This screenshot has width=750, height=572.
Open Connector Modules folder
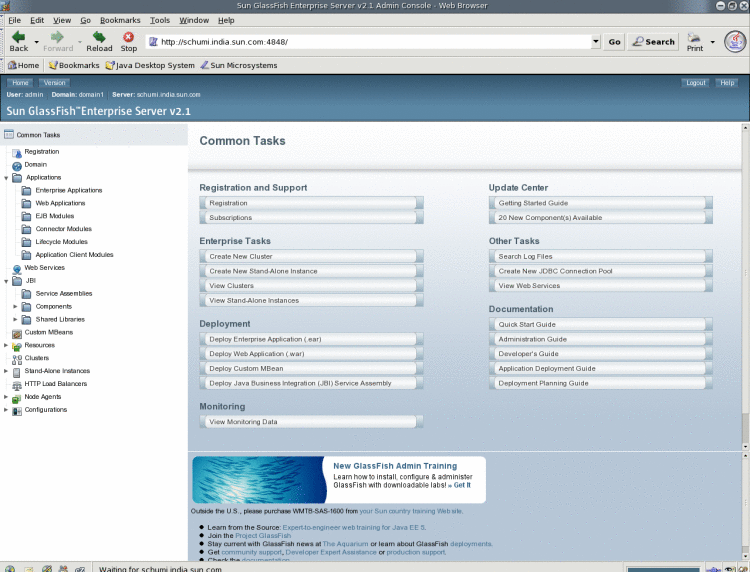pyautogui.click(x=63, y=229)
